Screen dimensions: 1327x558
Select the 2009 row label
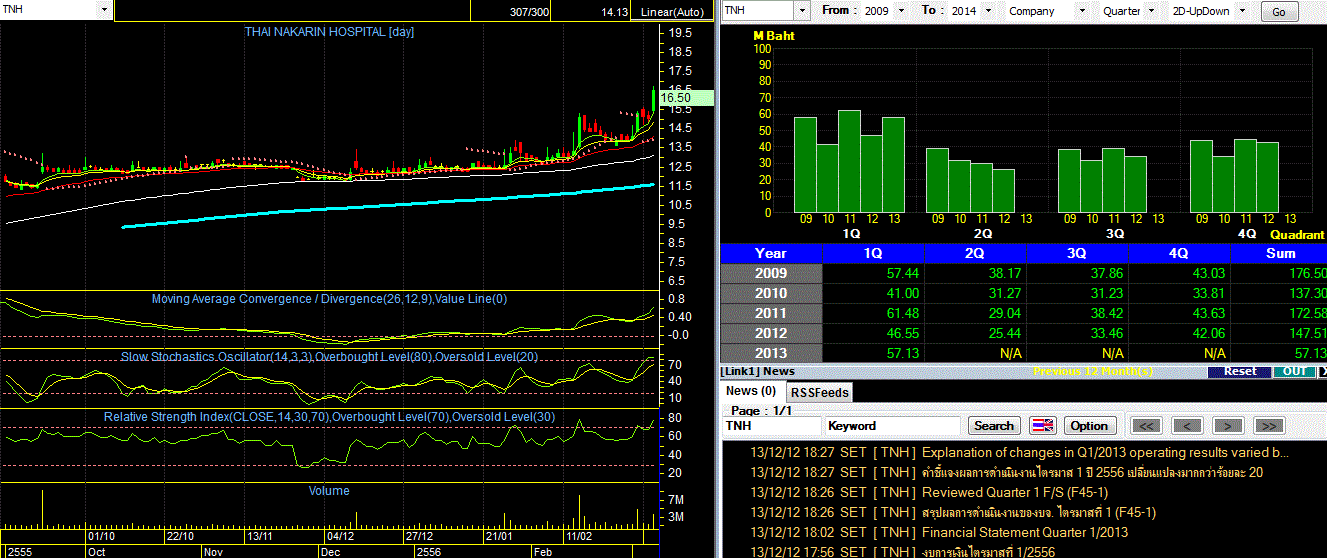[x=771, y=273]
